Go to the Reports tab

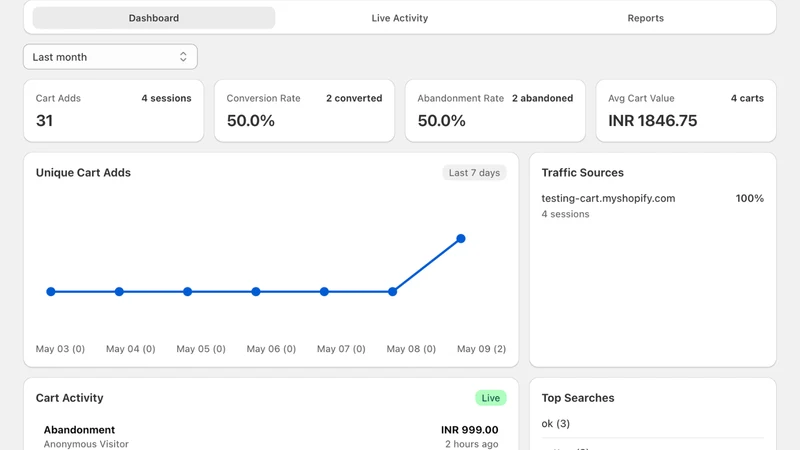(x=645, y=18)
